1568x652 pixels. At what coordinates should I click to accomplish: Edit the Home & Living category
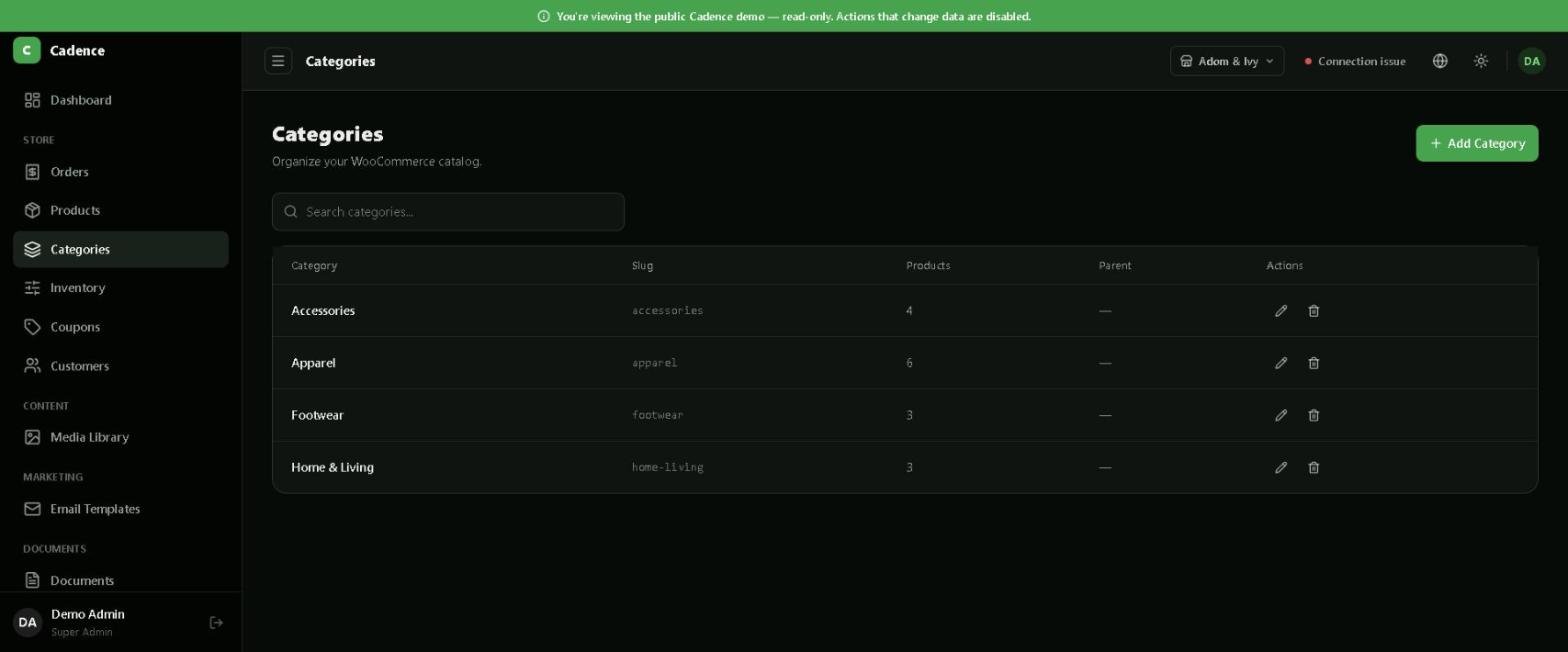[1280, 467]
